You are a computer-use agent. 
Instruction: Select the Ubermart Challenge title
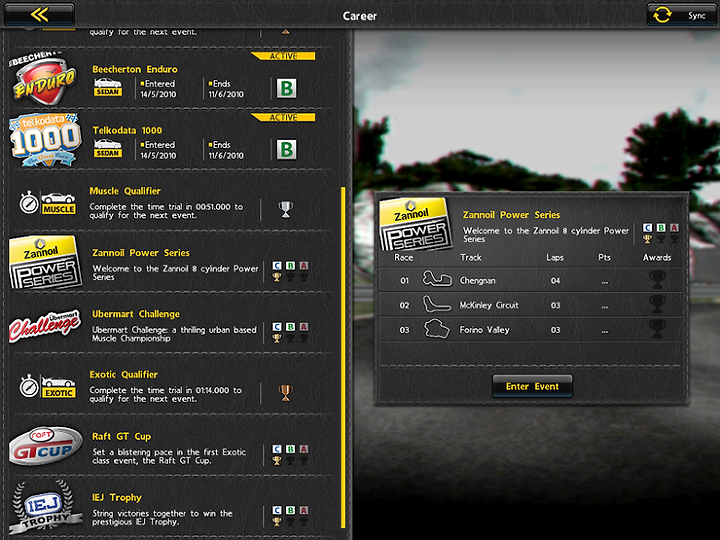[136, 314]
